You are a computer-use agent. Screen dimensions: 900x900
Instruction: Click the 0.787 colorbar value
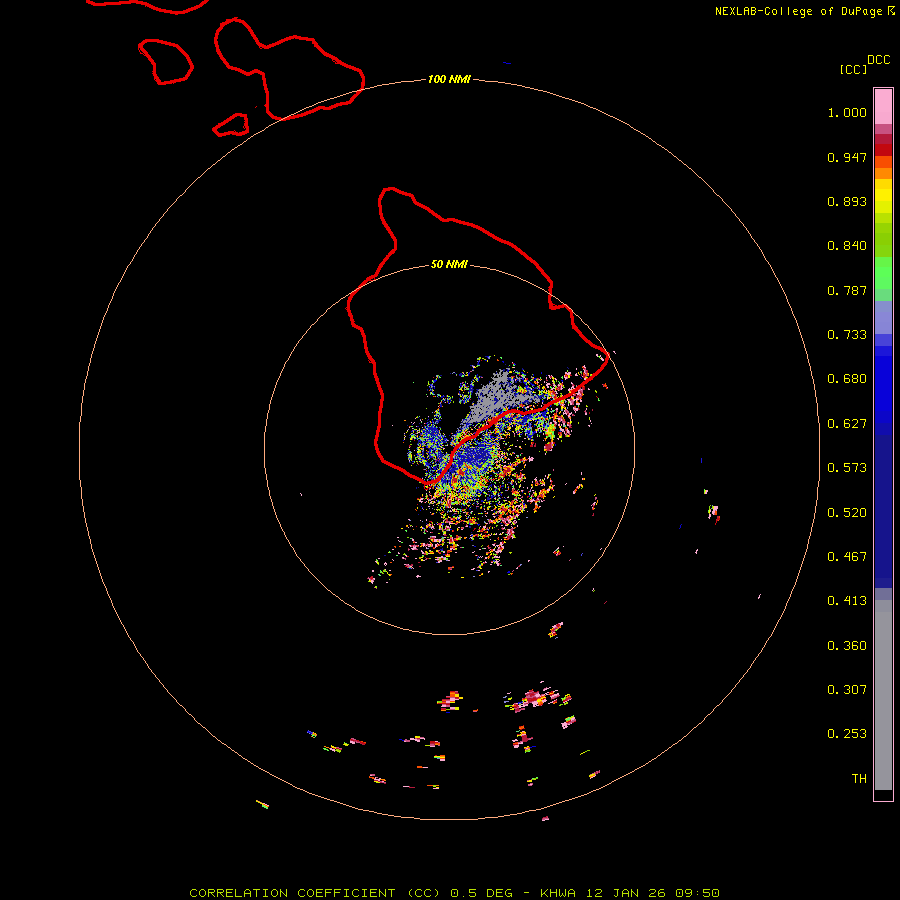tap(847, 290)
